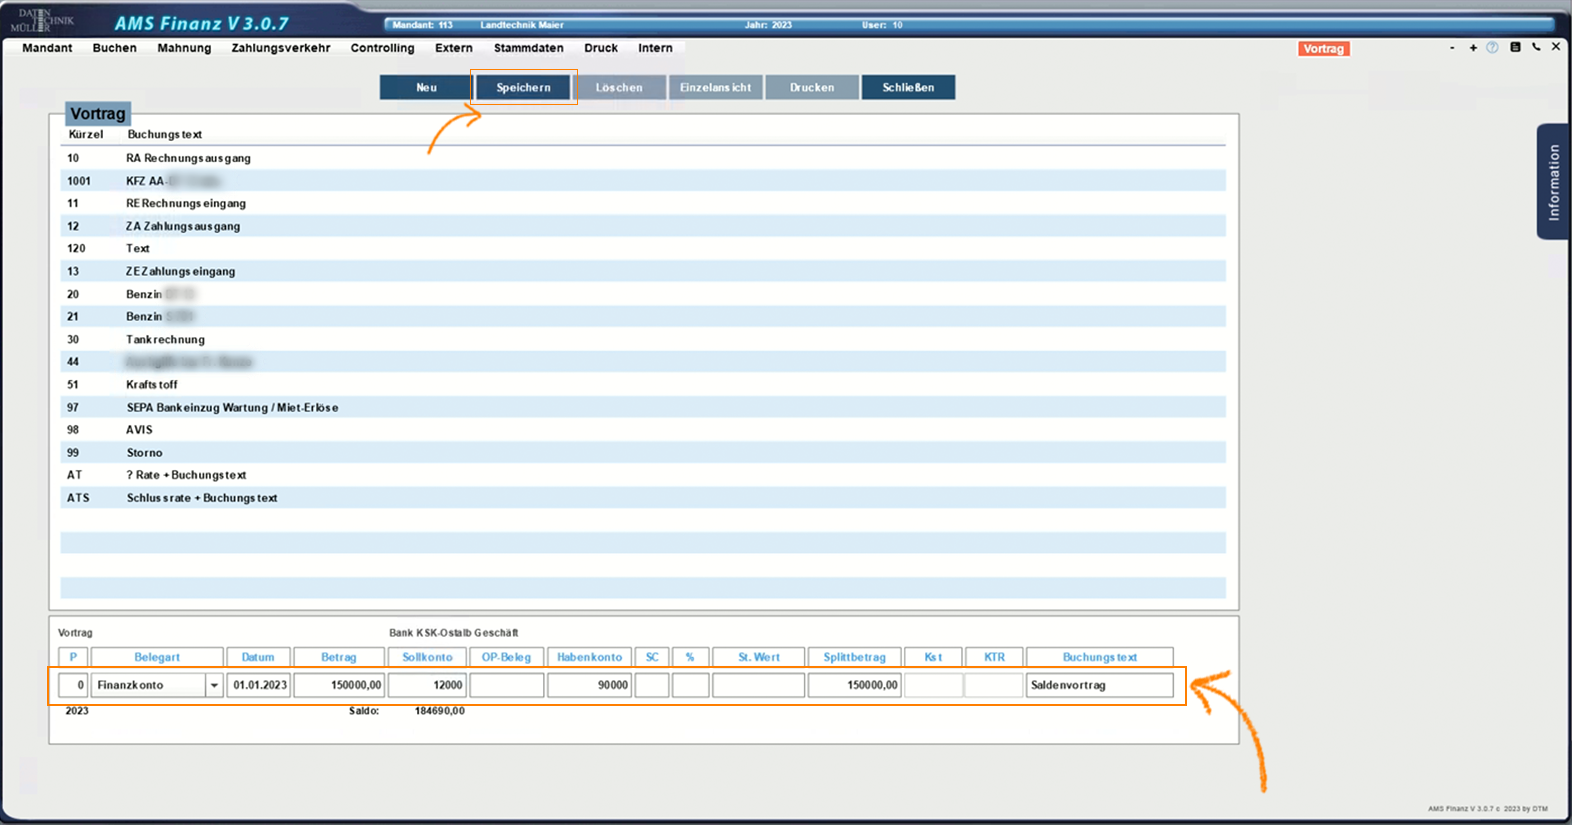Viewport: 1572px width, 825px height.
Task: Click the plus zoom icon
Action: pos(1473,48)
